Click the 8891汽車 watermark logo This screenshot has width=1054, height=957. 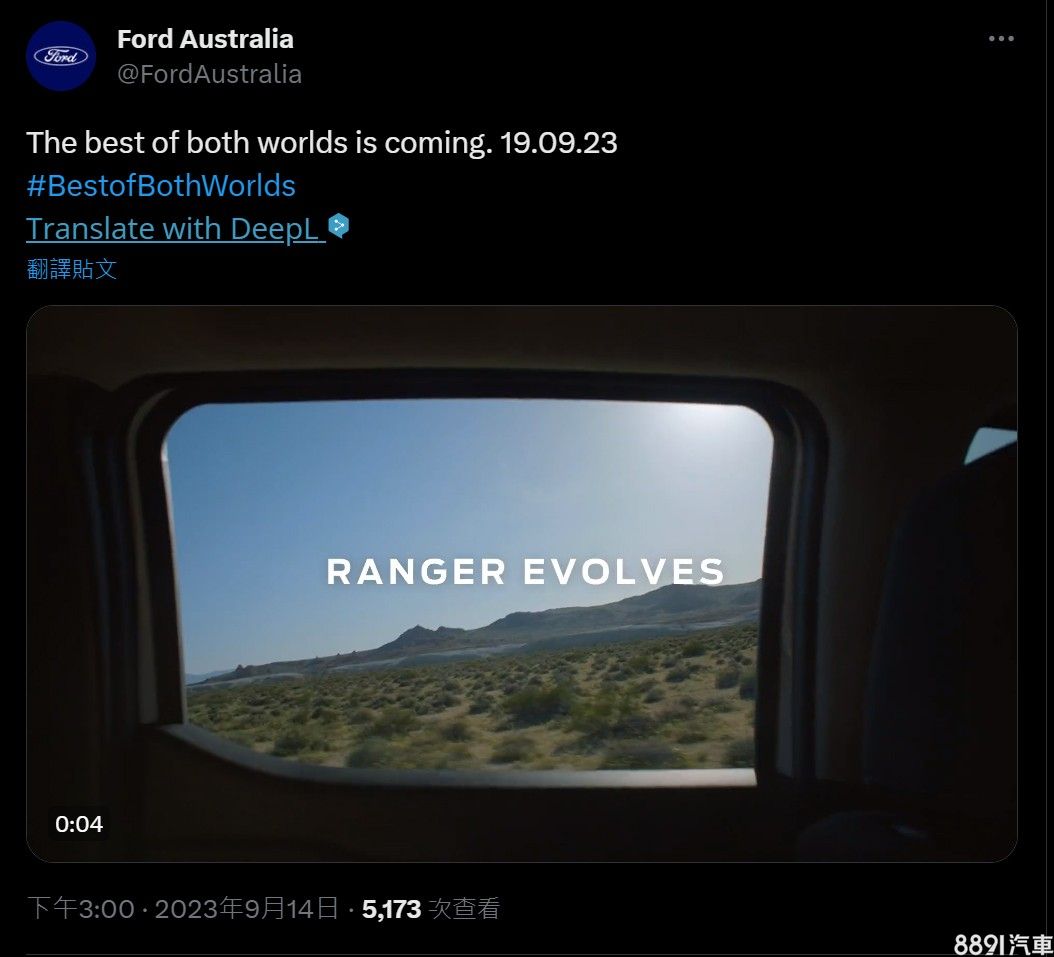(1002, 944)
